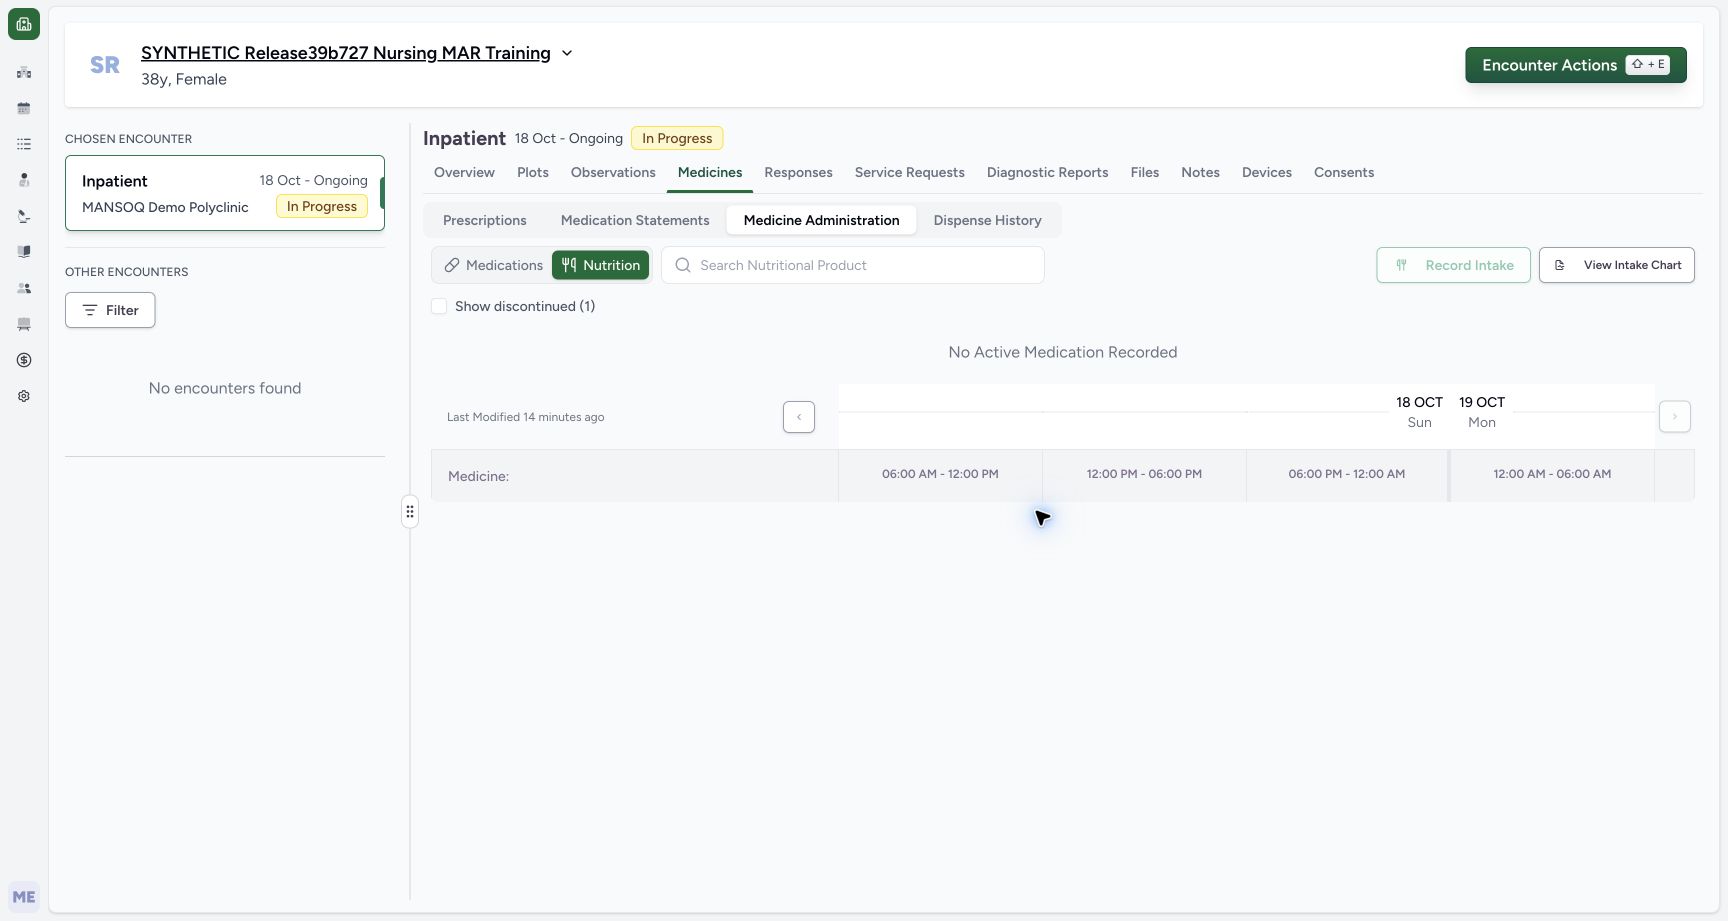Open the Overview tab
This screenshot has width=1728, height=921.
point(464,172)
